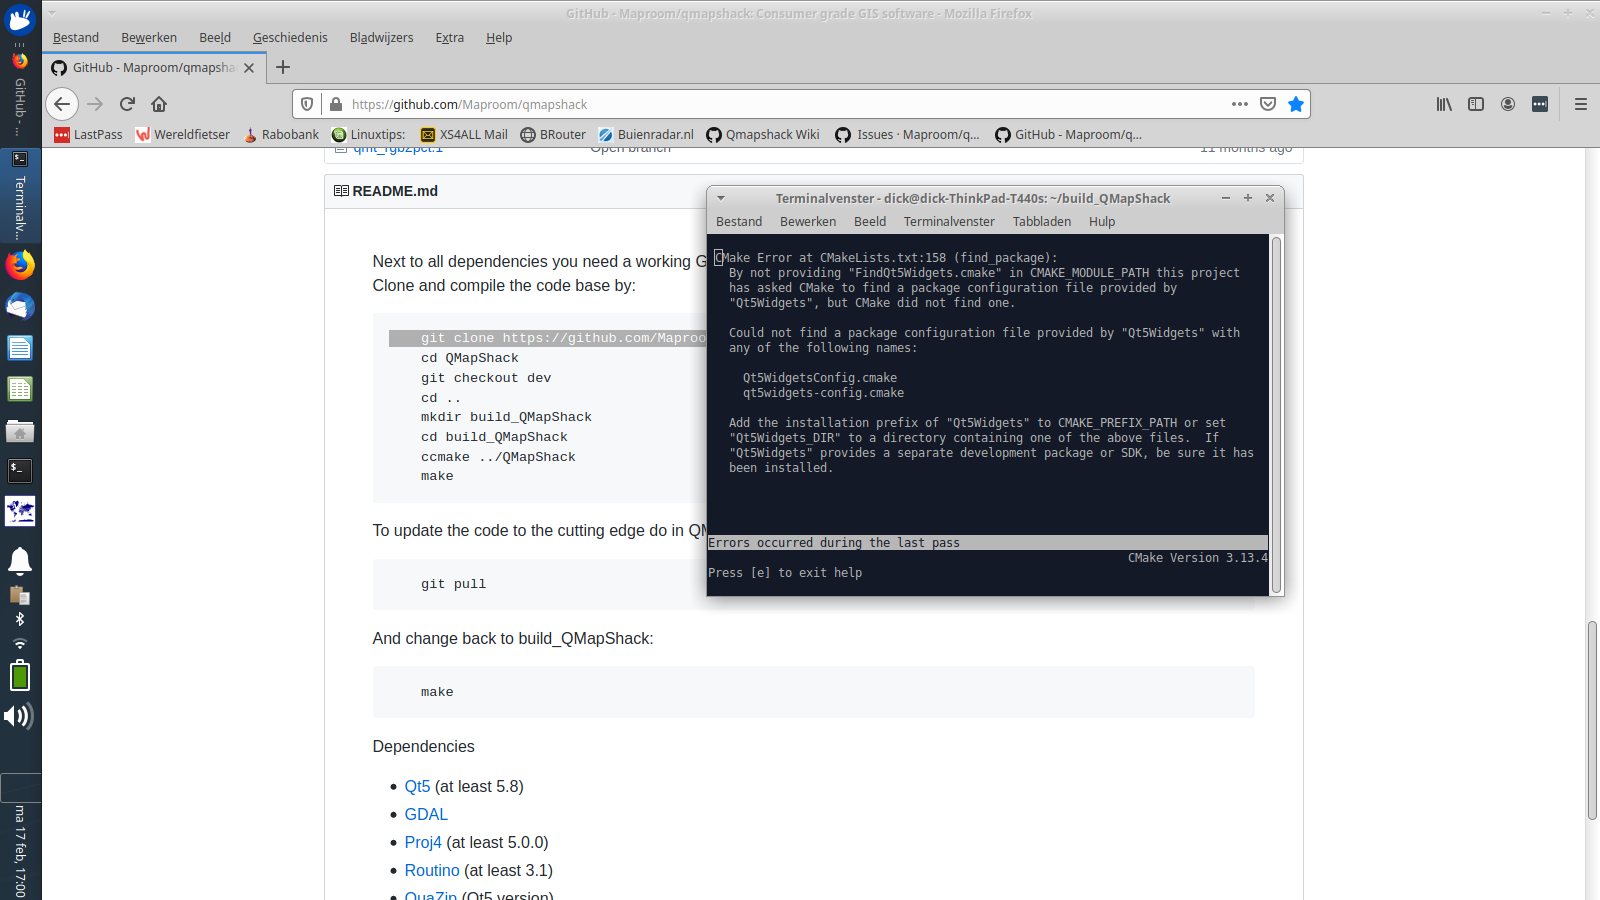The image size is (1600, 900).
Task: Open the LastPass extension toolbar icon
Action: [1540, 104]
